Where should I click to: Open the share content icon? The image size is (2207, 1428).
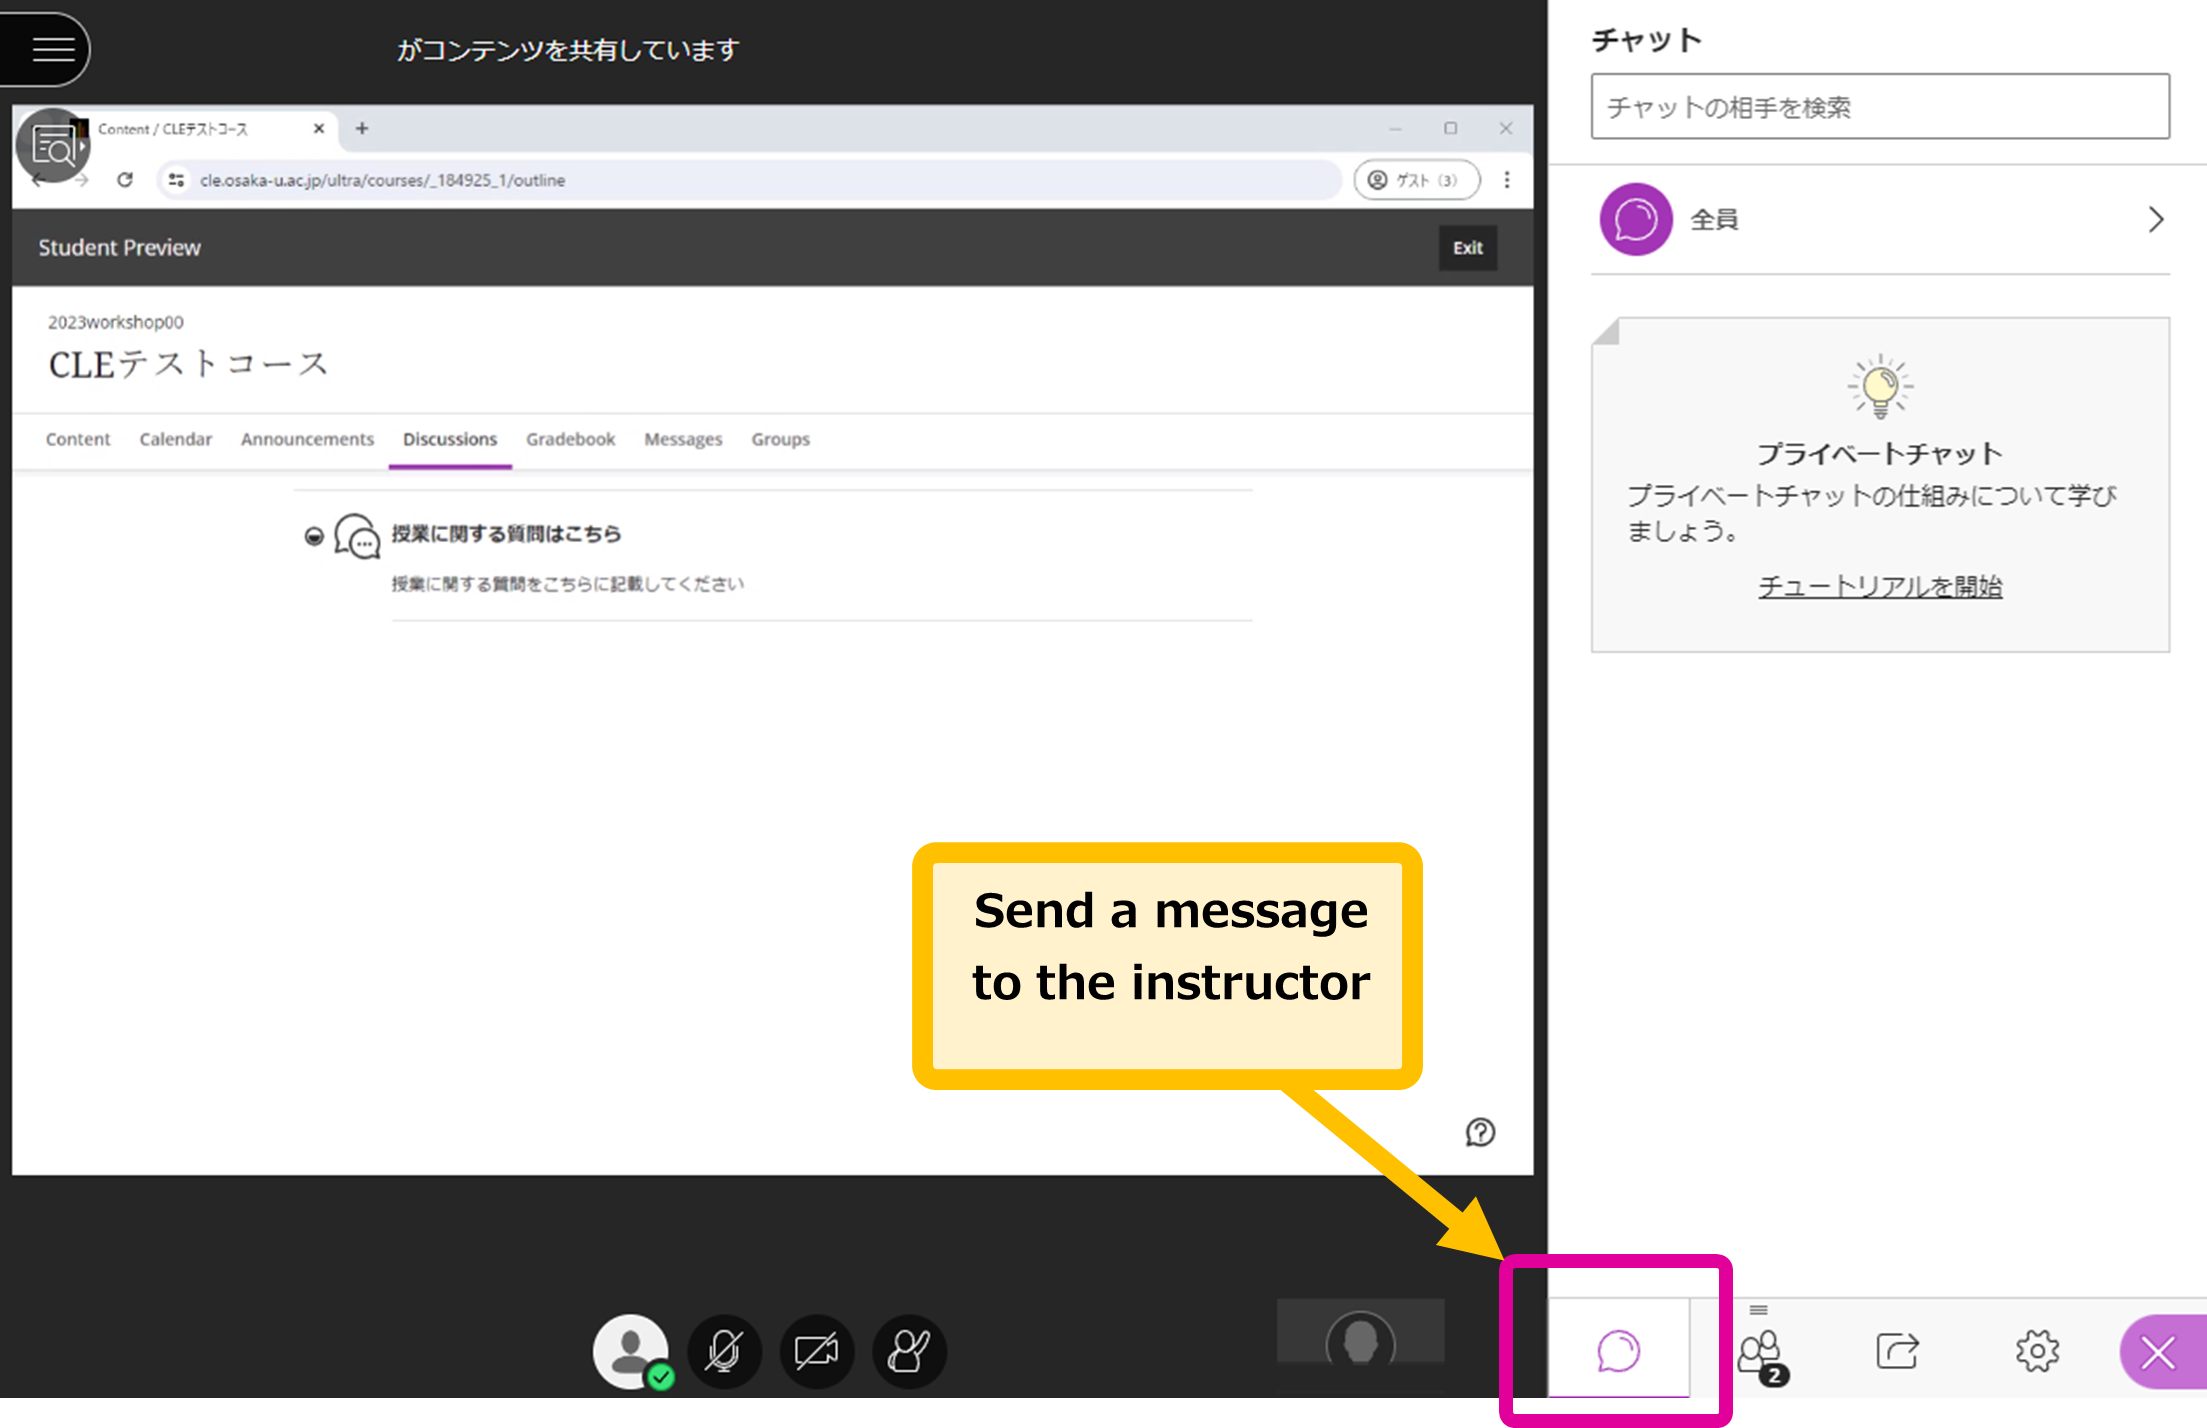click(x=1897, y=1351)
